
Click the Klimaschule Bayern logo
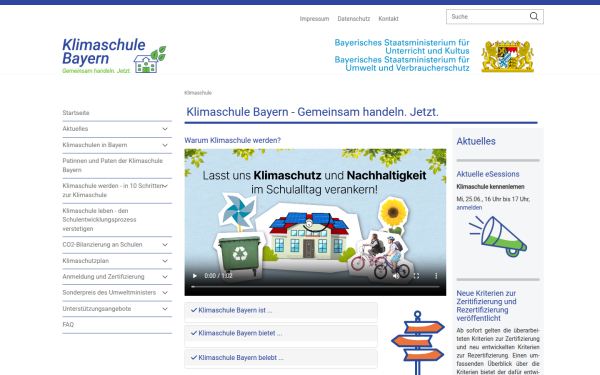click(x=114, y=55)
